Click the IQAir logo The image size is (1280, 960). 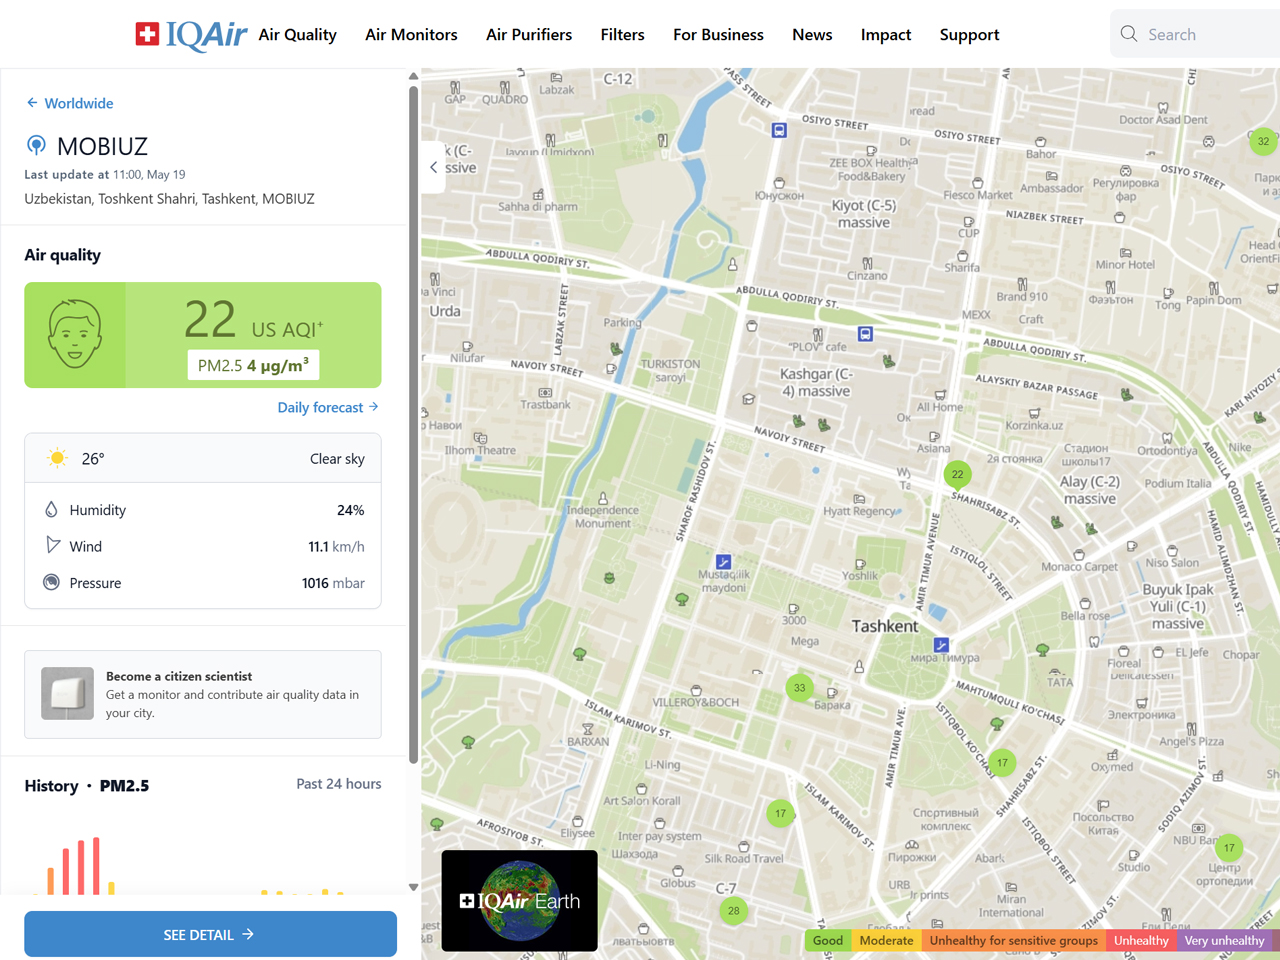pos(191,35)
